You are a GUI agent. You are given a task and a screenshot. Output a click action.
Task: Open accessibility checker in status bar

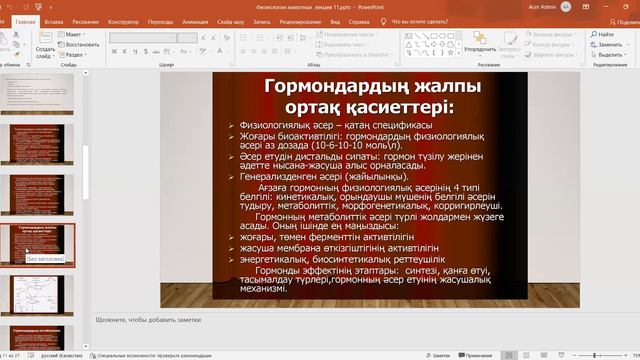point(151,356)
